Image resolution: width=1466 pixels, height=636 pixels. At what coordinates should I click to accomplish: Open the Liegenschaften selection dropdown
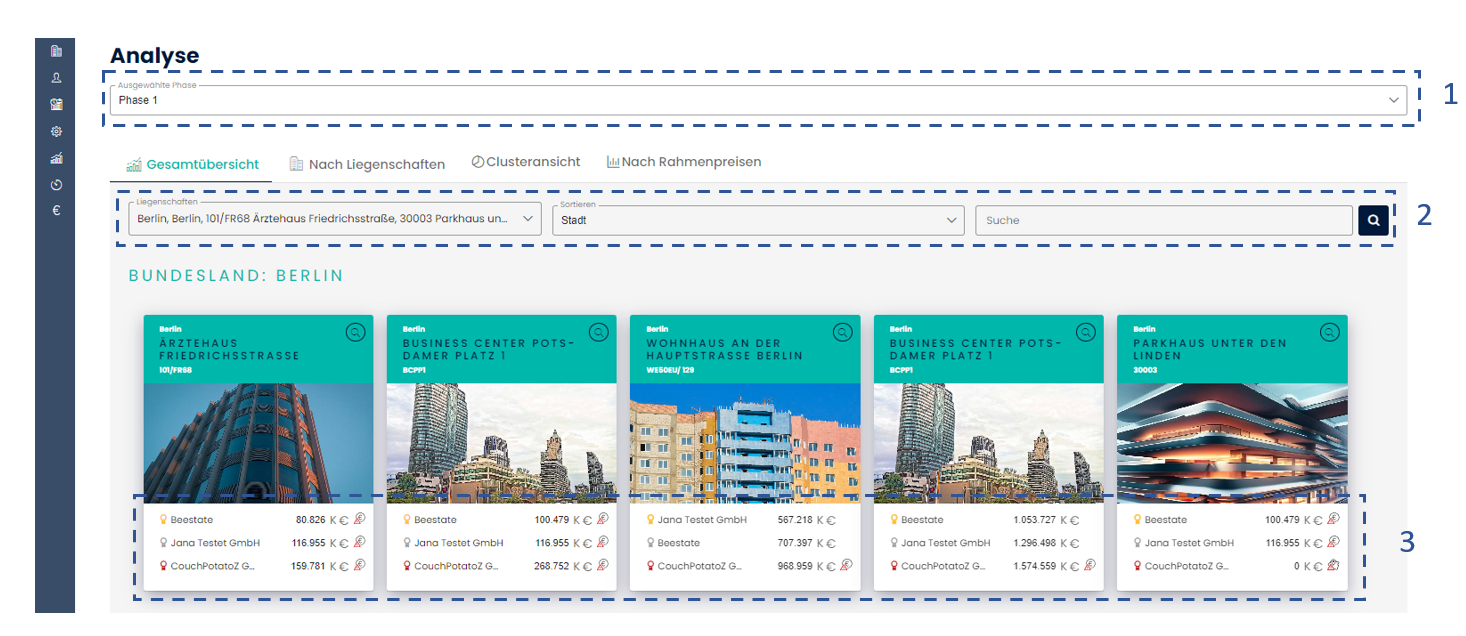click(x=335, y=220)
